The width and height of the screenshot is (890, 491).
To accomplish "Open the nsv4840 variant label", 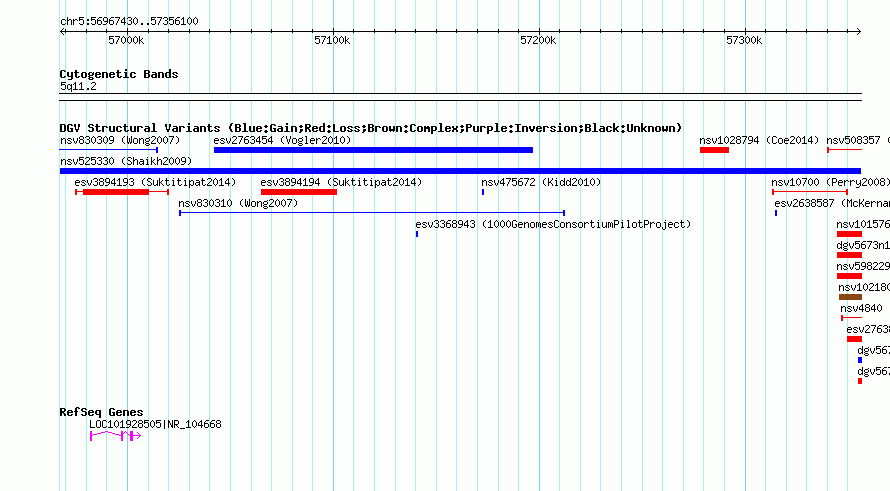I will pyautogui.click(x=861, y=308).
